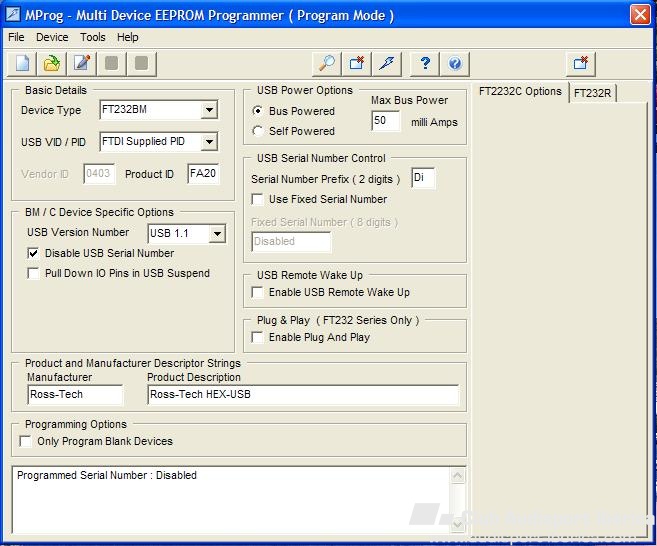Check Enable Plug And Play

click(257, 337)
